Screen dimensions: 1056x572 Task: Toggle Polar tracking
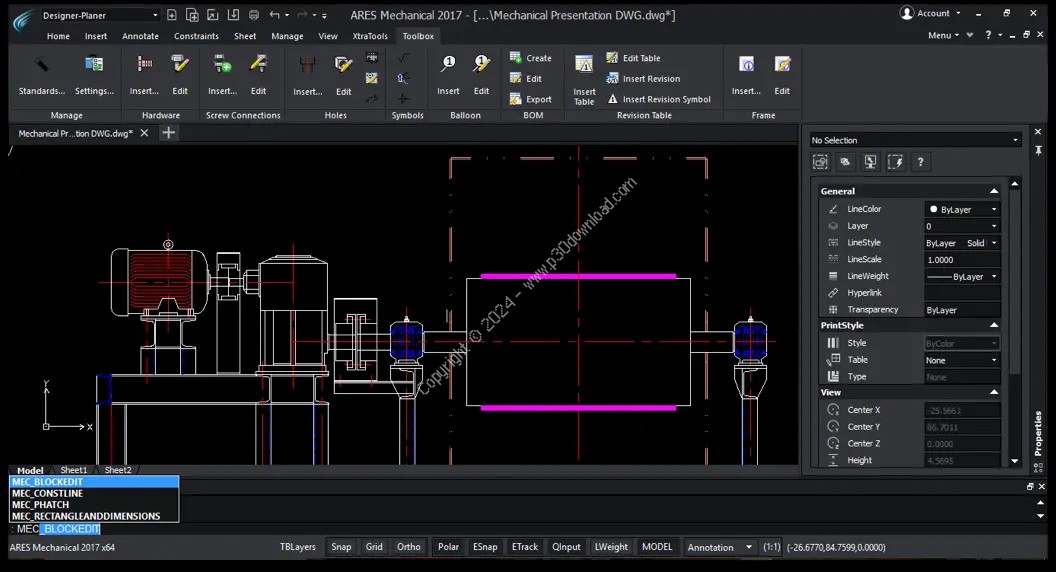[x=449, y=547]
